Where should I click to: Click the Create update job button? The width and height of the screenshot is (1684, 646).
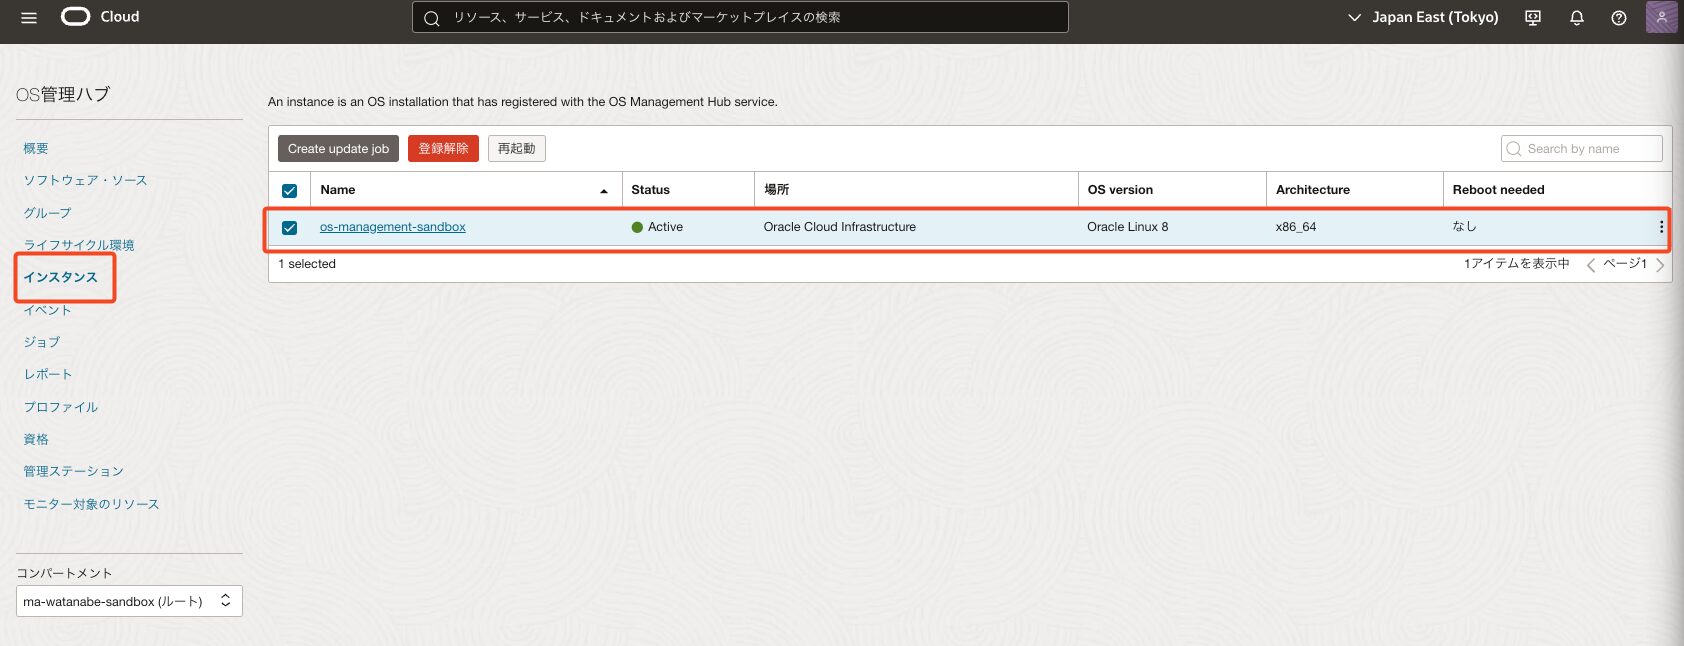[338, 149]
